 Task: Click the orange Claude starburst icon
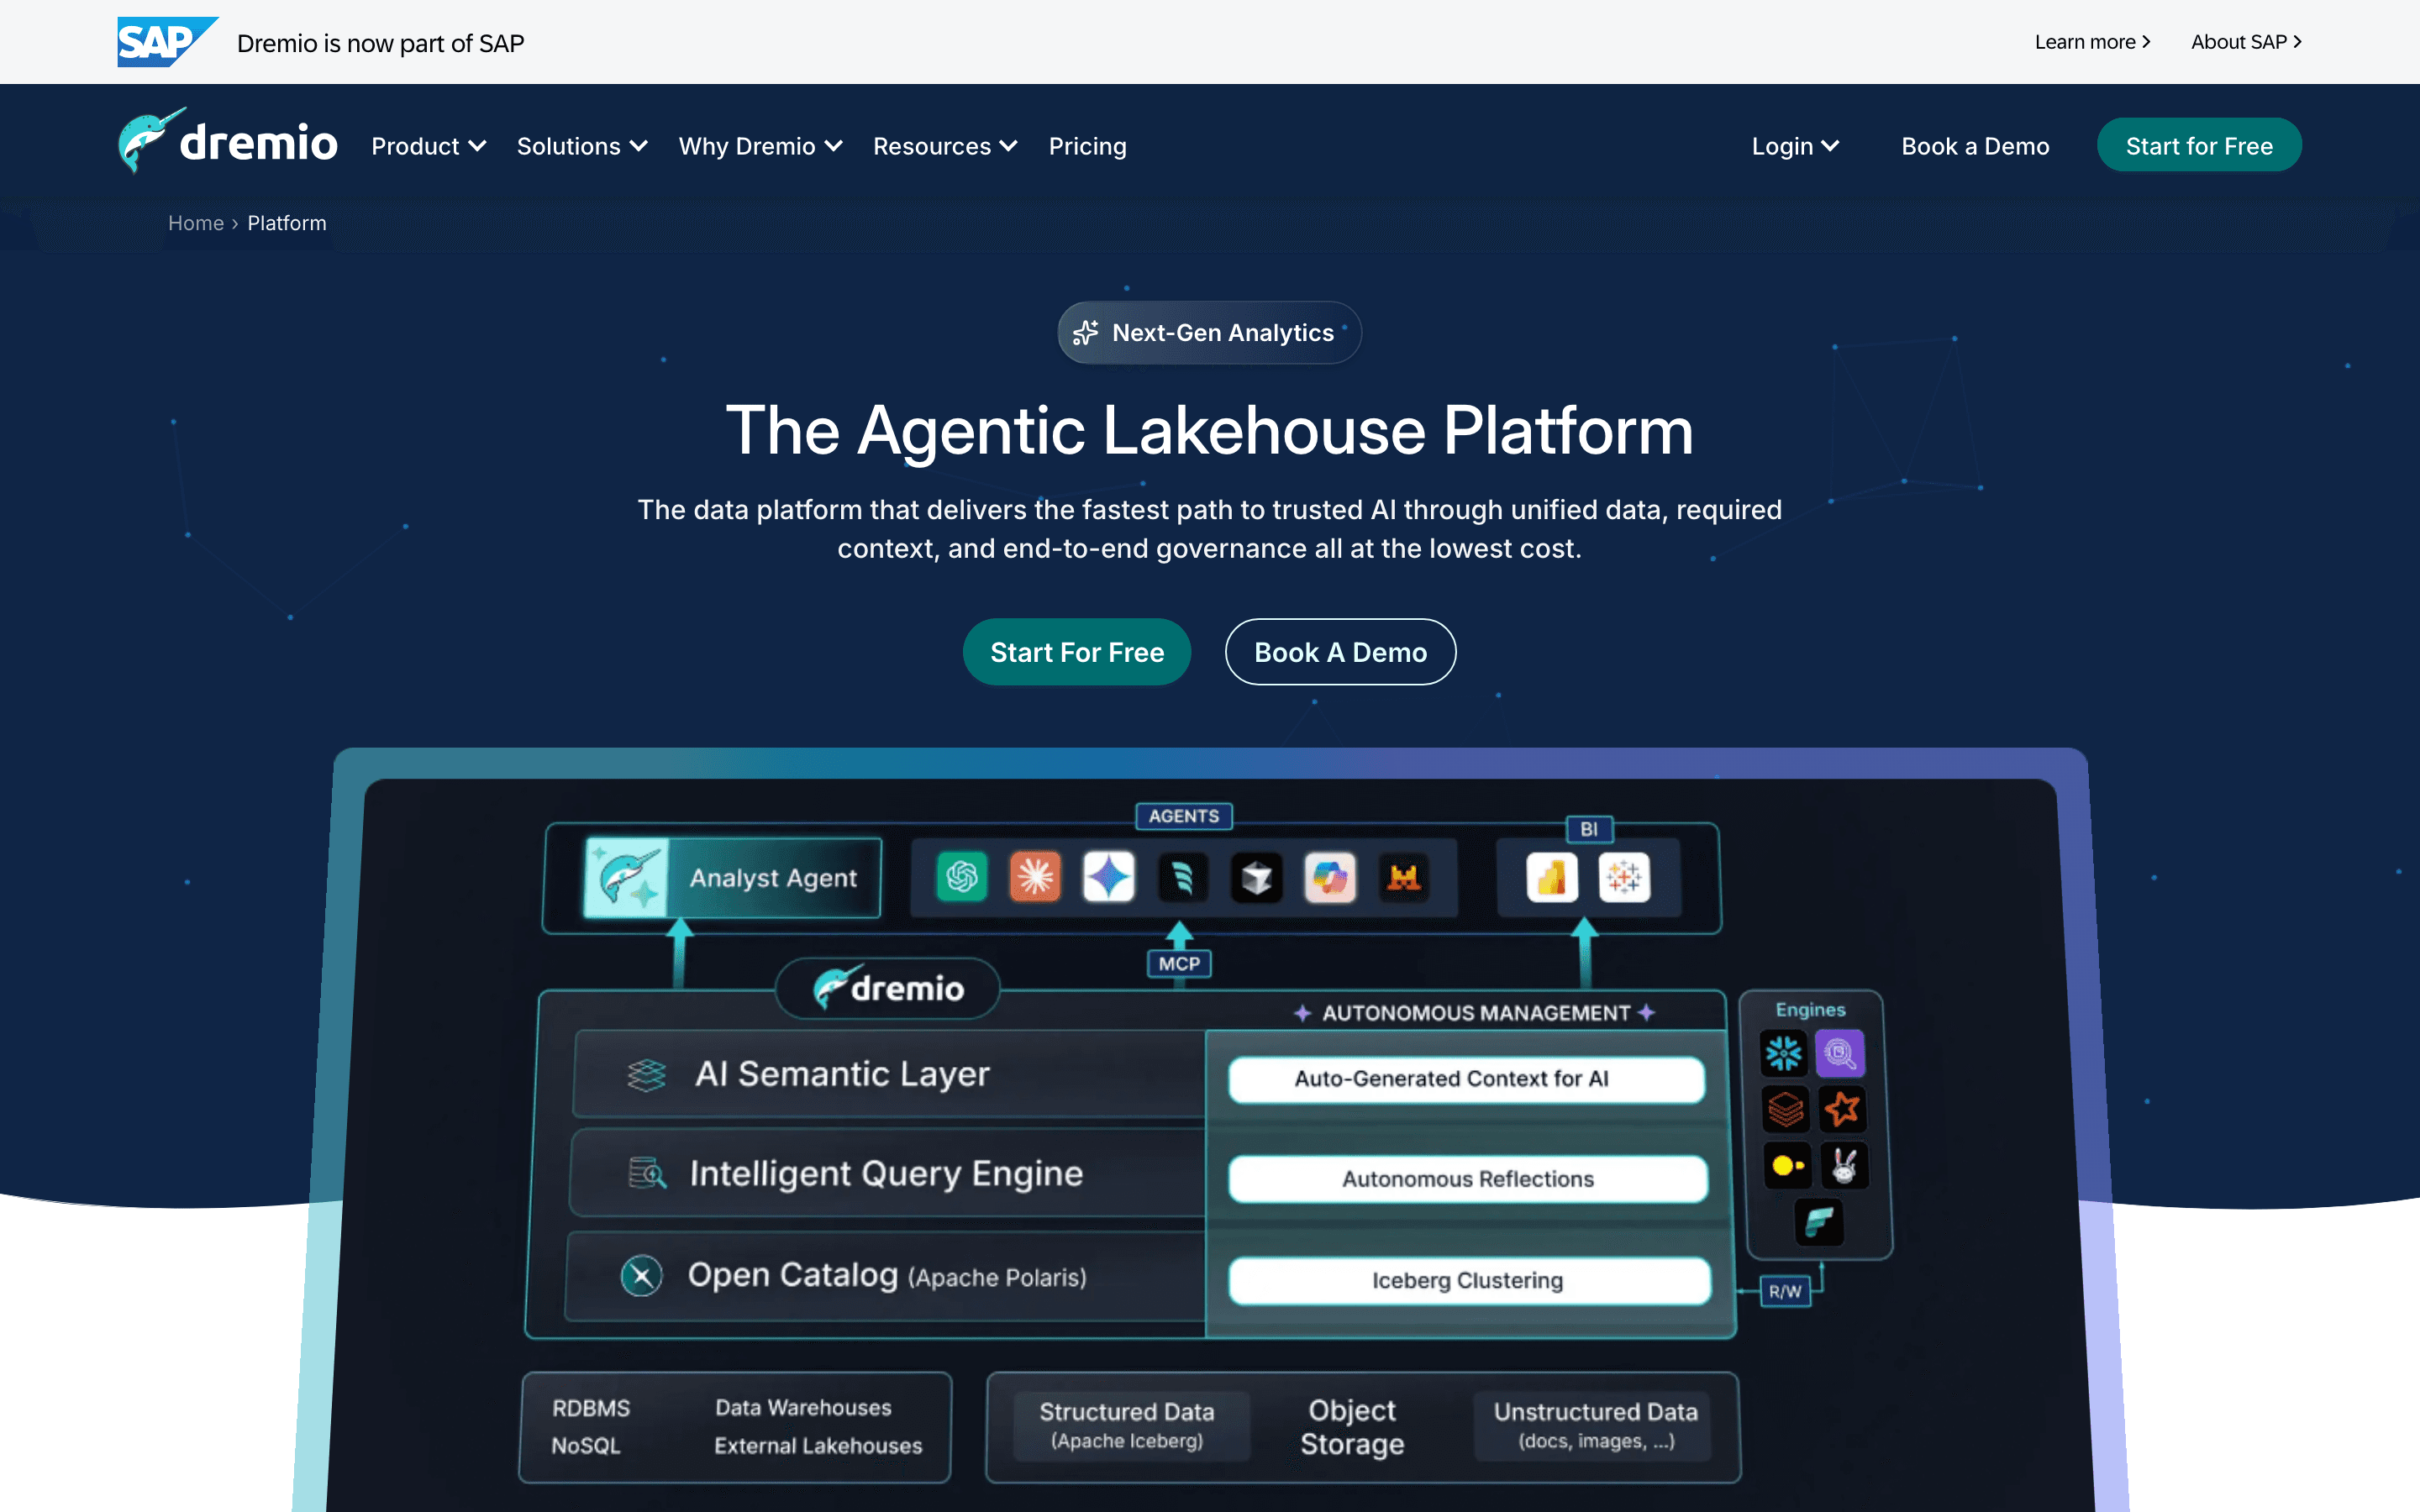(x=1035, y=877)
